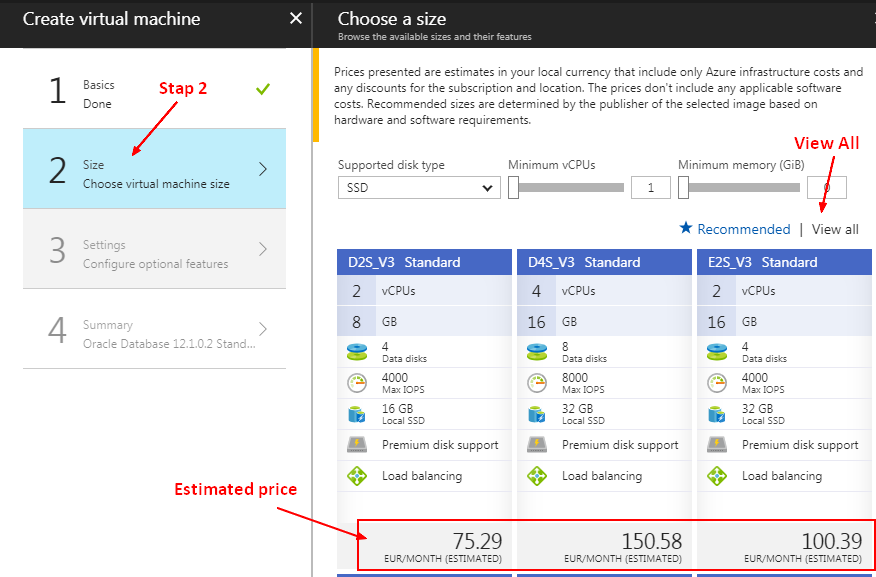The width and height of the screenshot is (876, 577).
Task: Expand the Size step chevron
Action: pyautogui.click(x=263, y=169)
